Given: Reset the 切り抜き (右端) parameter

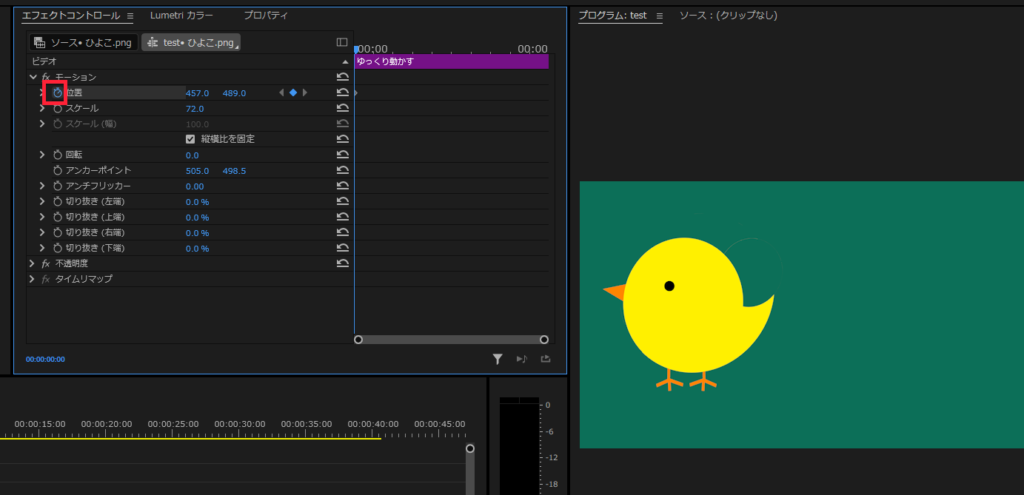Looking at the screenshot, I should click(343, 232).
